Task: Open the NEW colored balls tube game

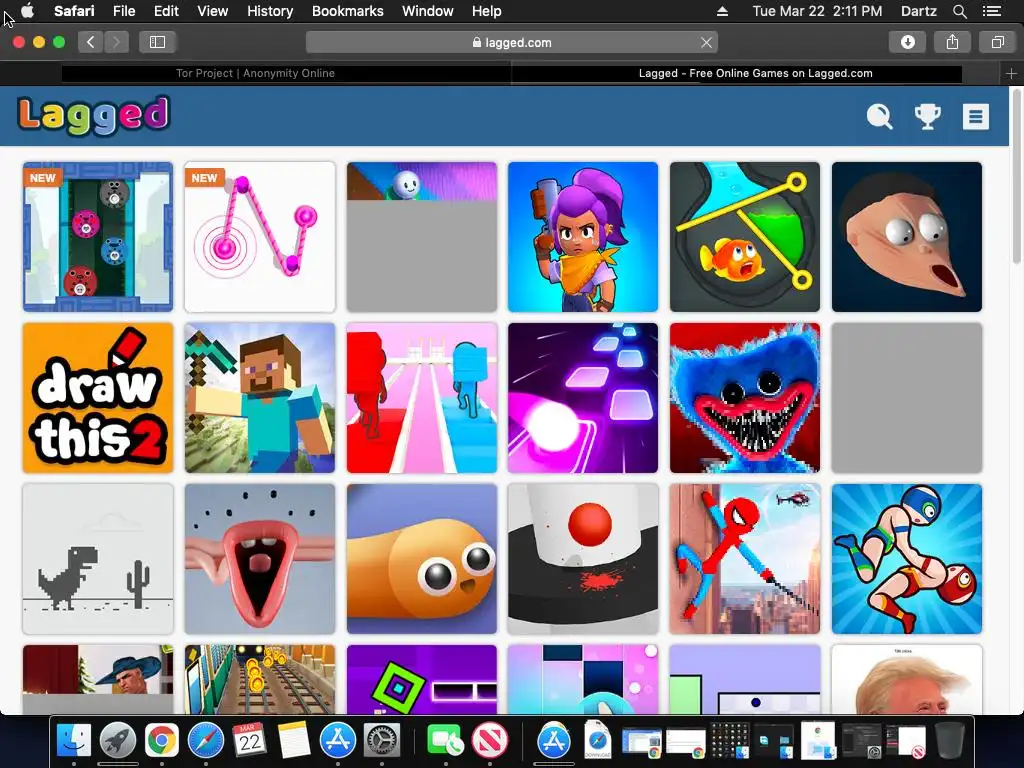Action: click(98, 237)
